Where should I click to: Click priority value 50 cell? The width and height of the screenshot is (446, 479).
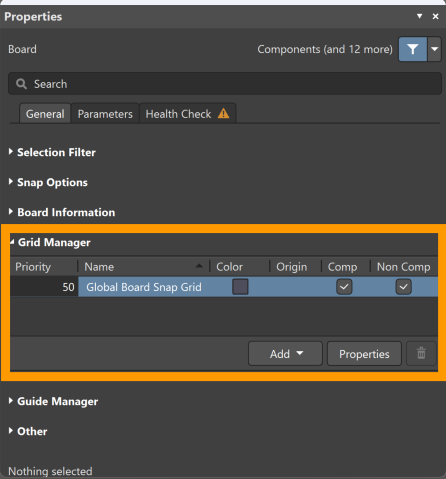tap(44, 287)
